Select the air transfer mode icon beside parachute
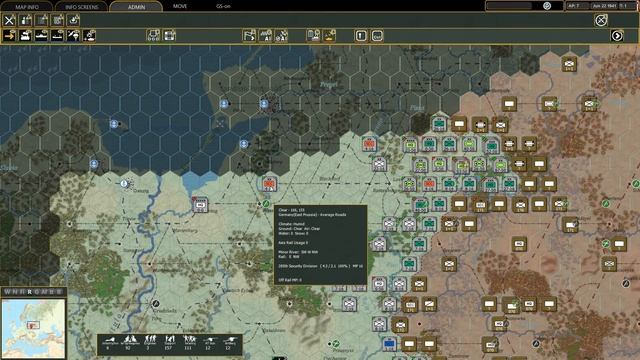This screenshot has height=360, width=640. (x=89, y=36)
